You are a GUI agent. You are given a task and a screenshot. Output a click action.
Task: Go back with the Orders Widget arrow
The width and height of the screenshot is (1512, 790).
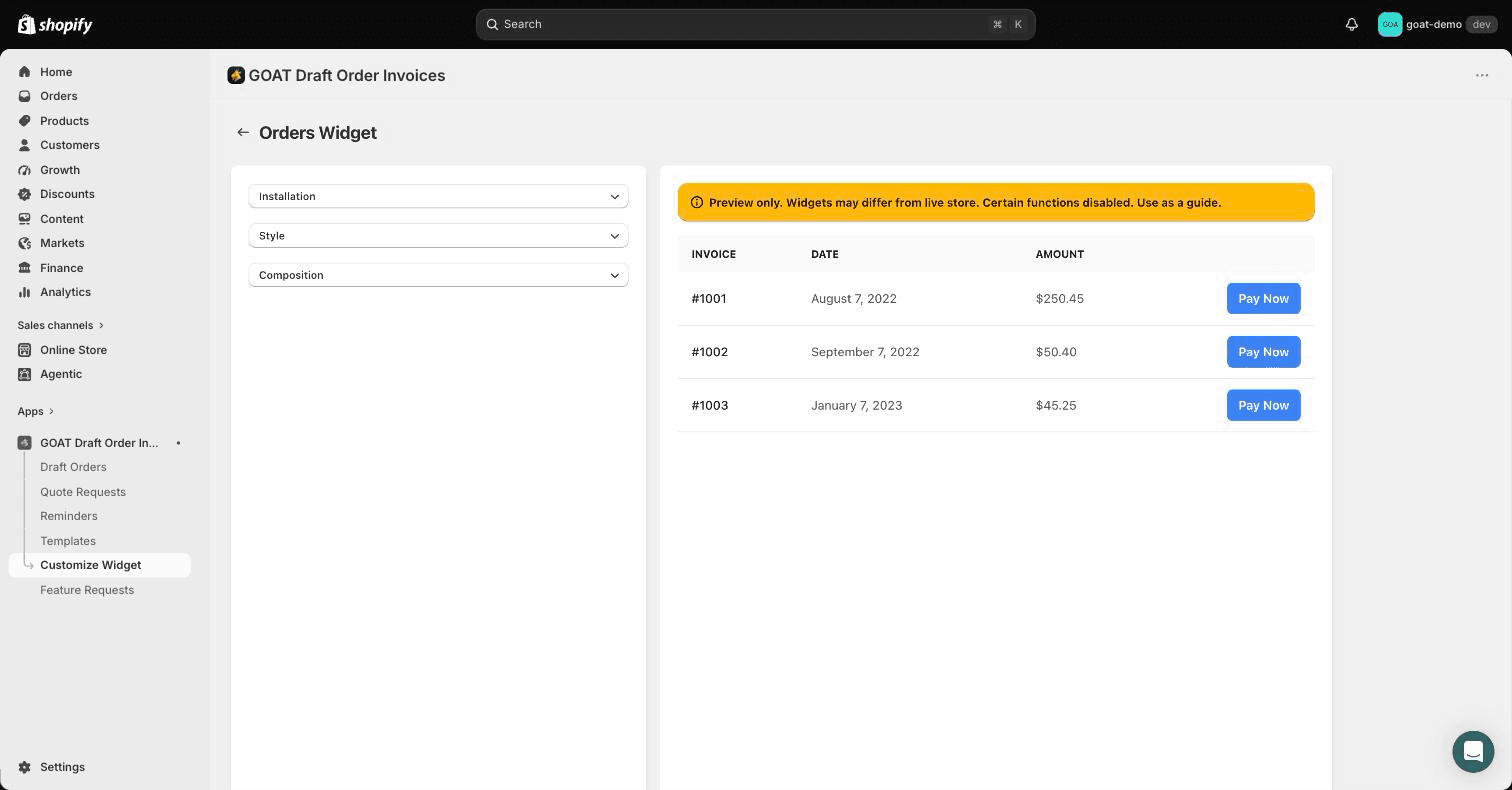pos(243,132)
